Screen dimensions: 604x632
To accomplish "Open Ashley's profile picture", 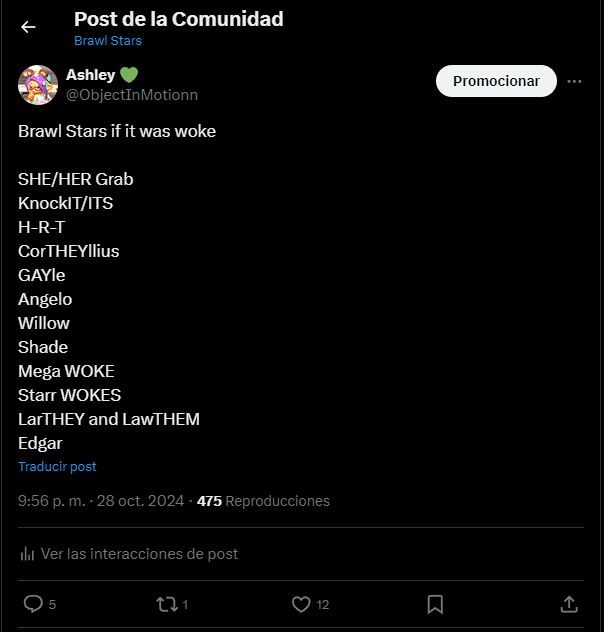I will (x=38, y=85).
